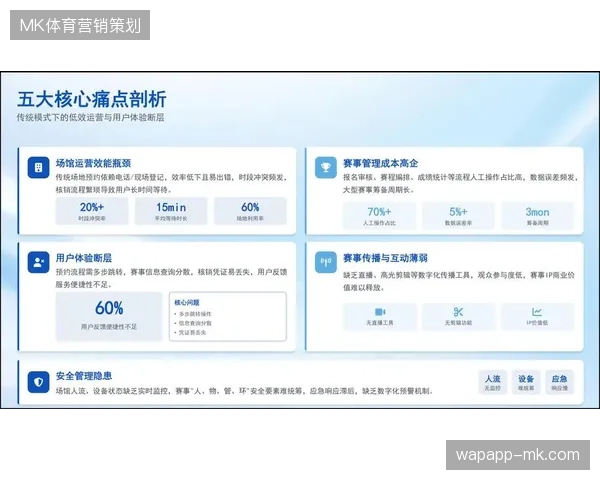Image resolution: width=600 pixels, height=480 pixels.
Task: Click the description starting 传统场地预约依赖电话
Action: 171,183
